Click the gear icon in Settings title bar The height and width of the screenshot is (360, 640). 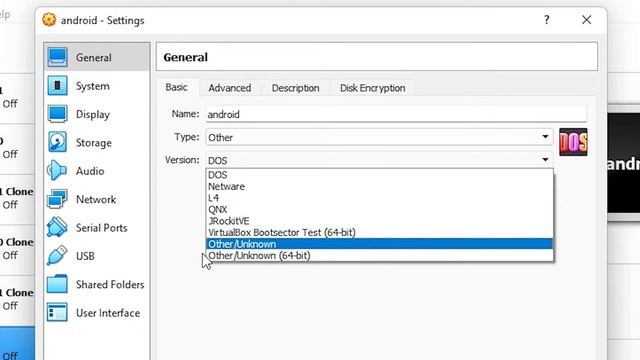[49, 20]
